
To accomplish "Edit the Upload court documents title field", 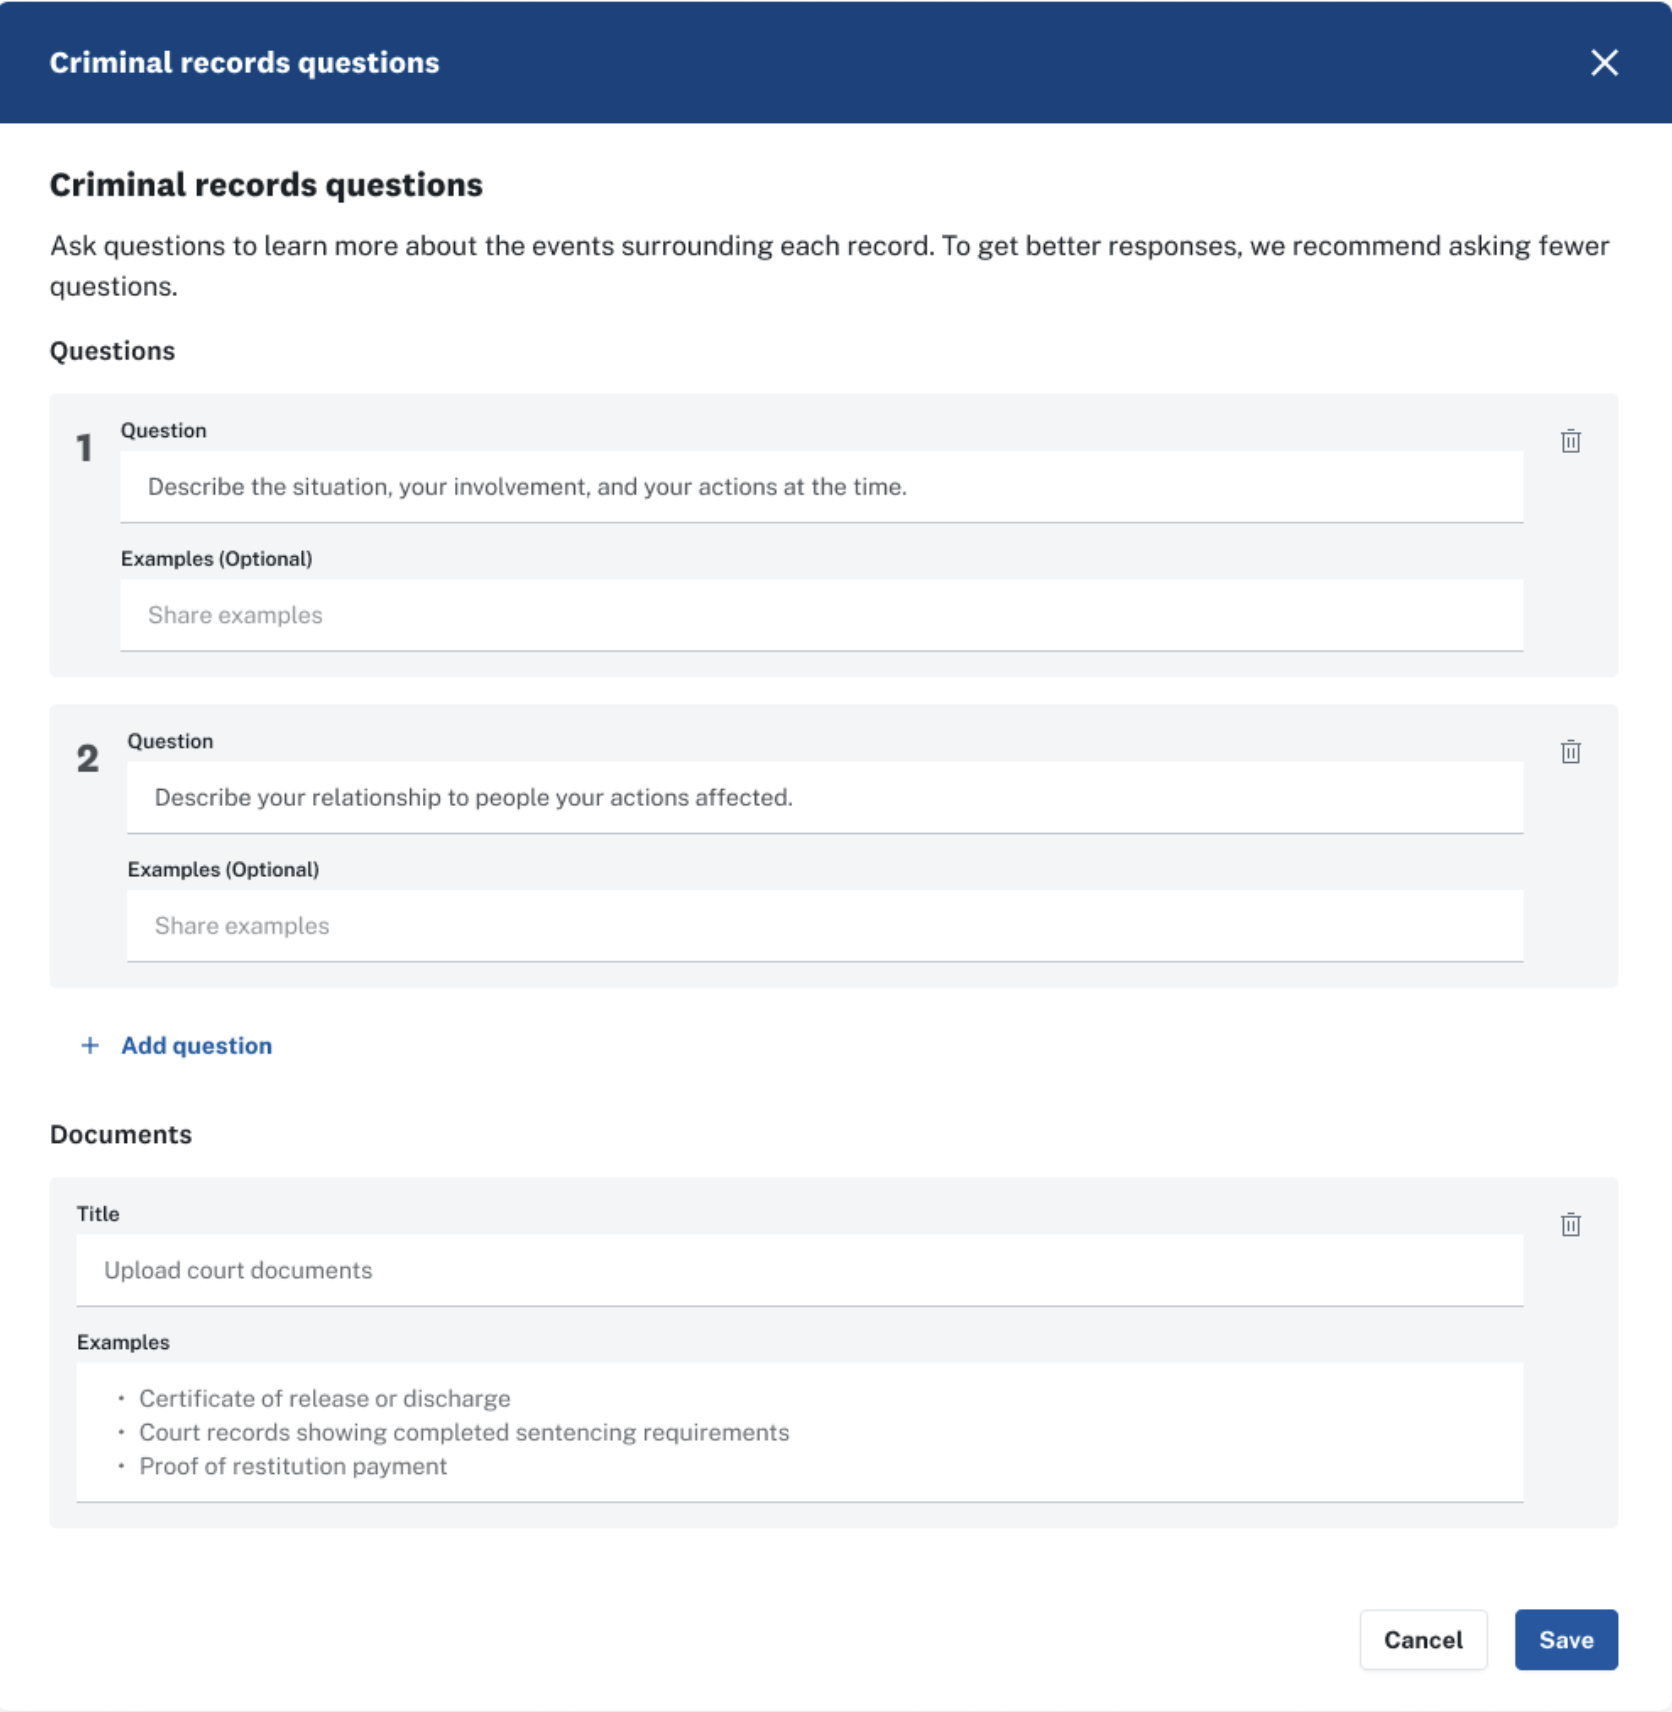I will point(800,1270).
